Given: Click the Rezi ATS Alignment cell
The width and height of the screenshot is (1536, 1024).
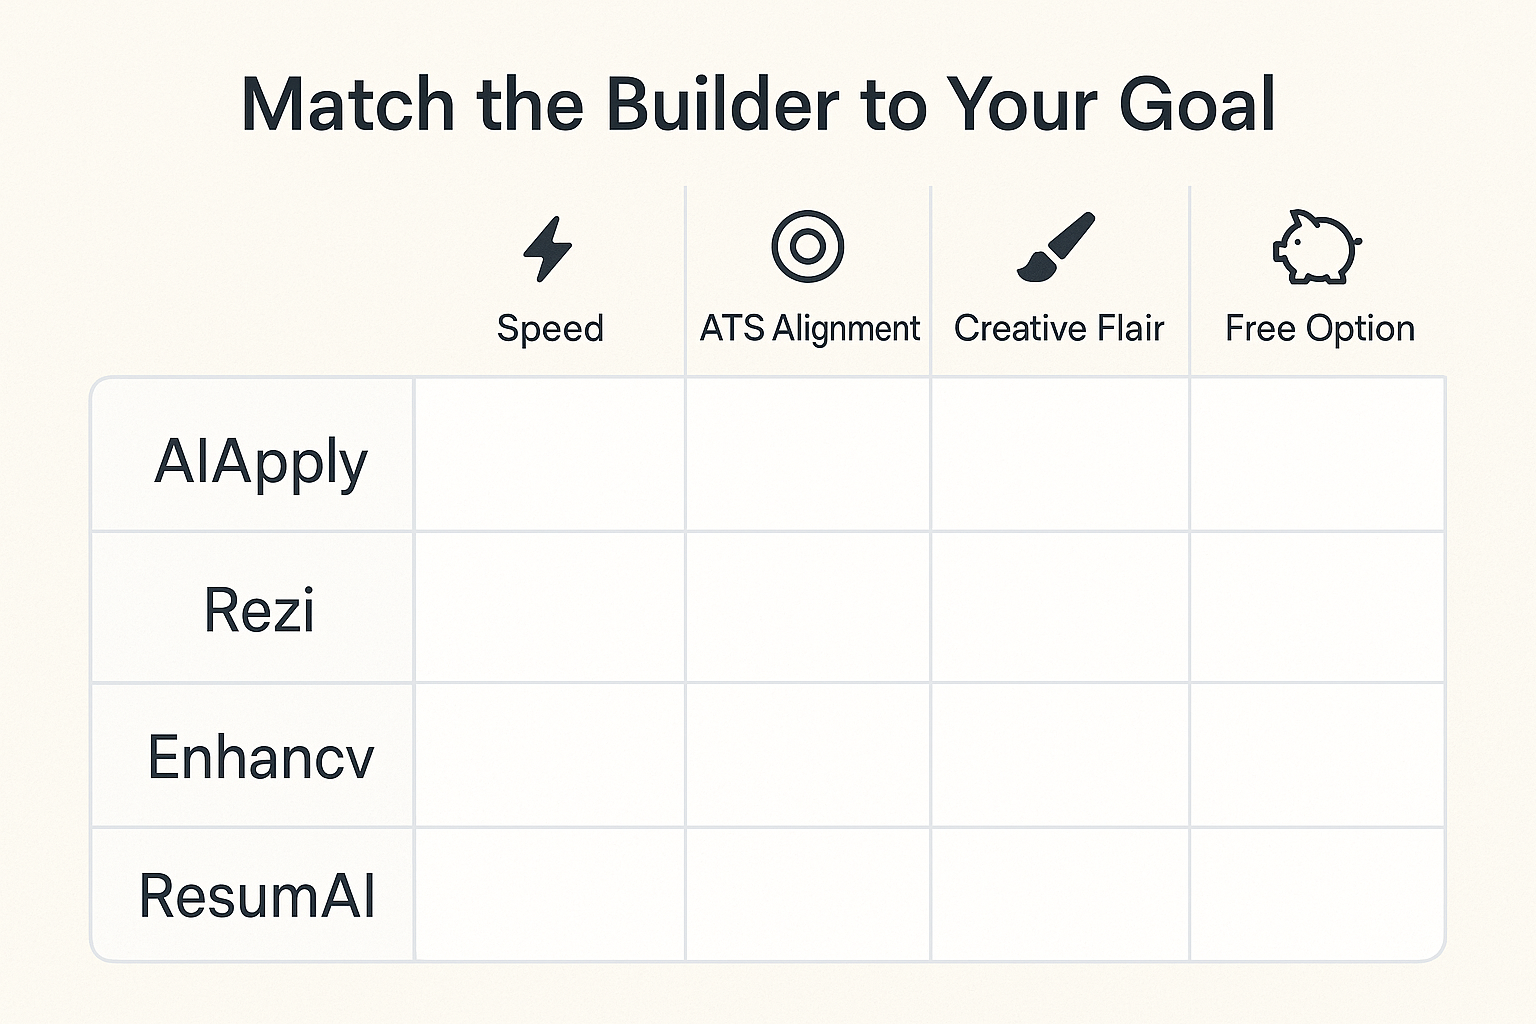Looking at the screenshot, I should 808,607.
